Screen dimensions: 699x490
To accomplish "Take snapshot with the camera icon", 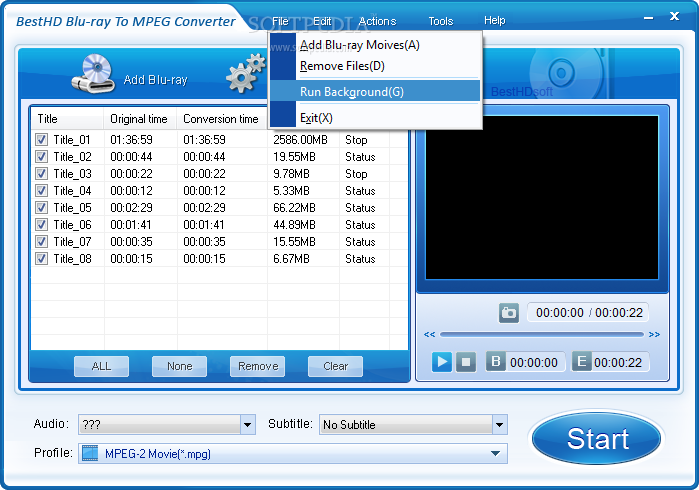I will coord(509,313).
